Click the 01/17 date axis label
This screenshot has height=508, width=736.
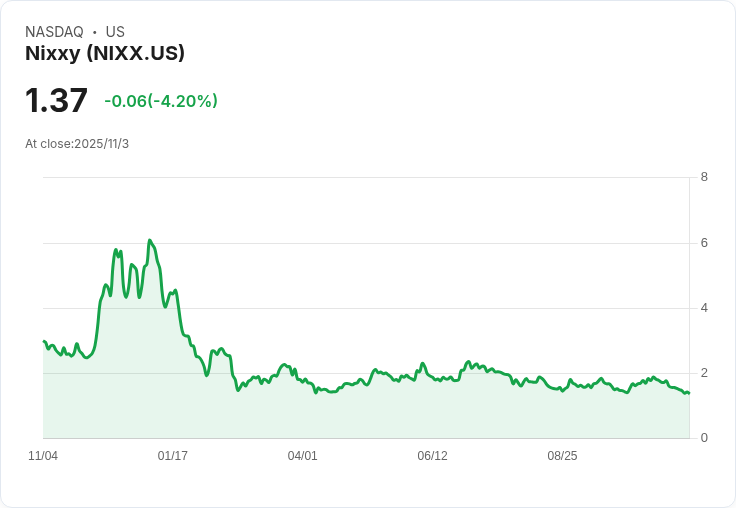173,456
